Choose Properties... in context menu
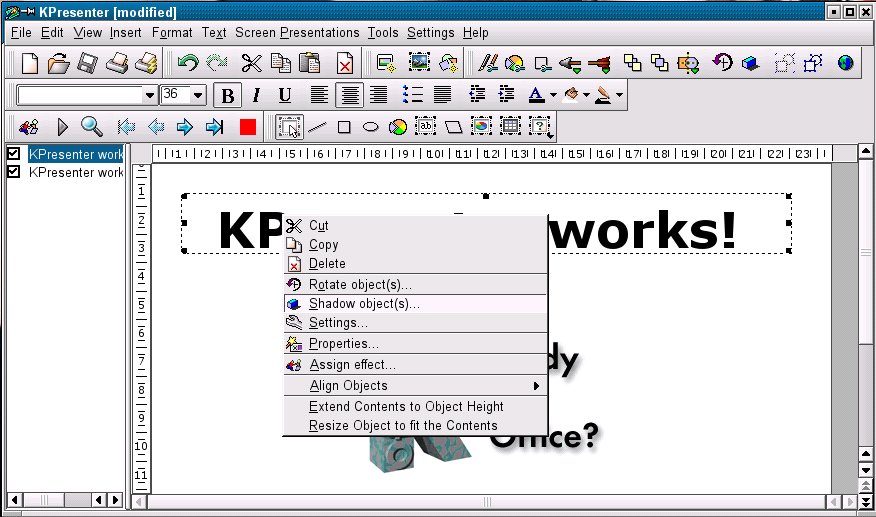This screenshot has height=517, width=876. coord(415,344)
